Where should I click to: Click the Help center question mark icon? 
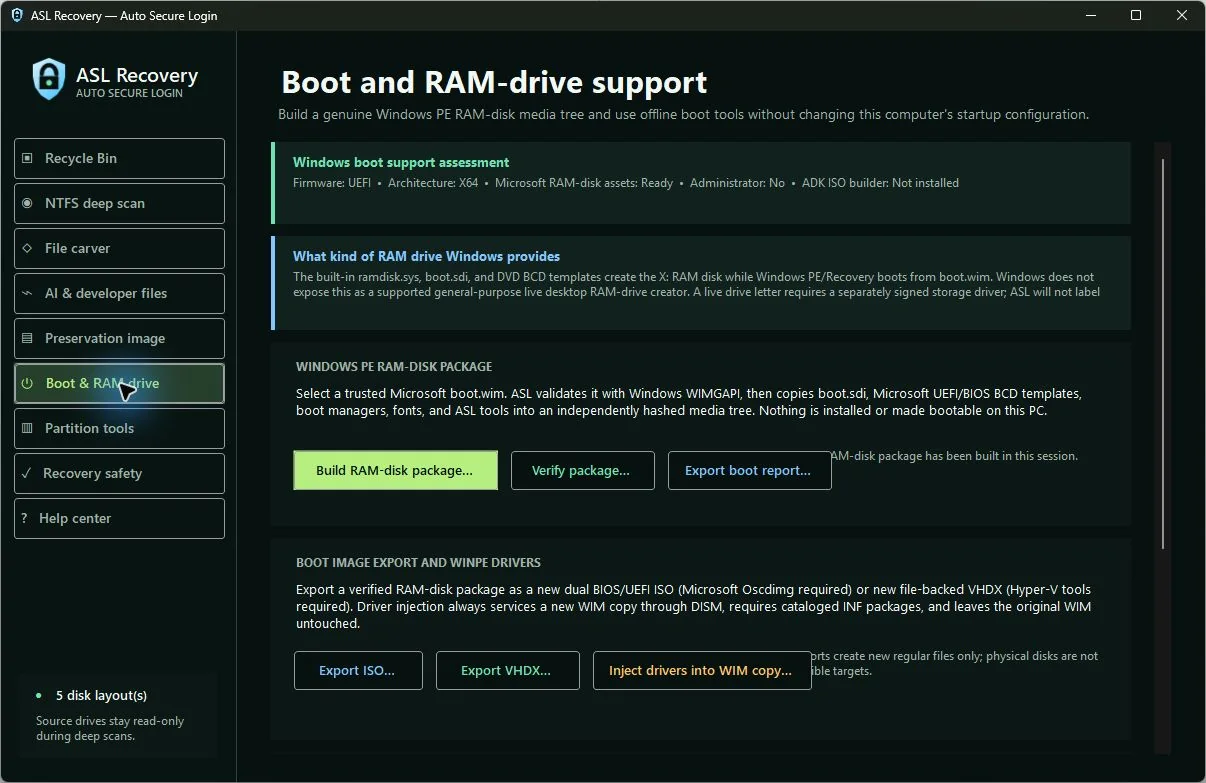click(24, 518)
